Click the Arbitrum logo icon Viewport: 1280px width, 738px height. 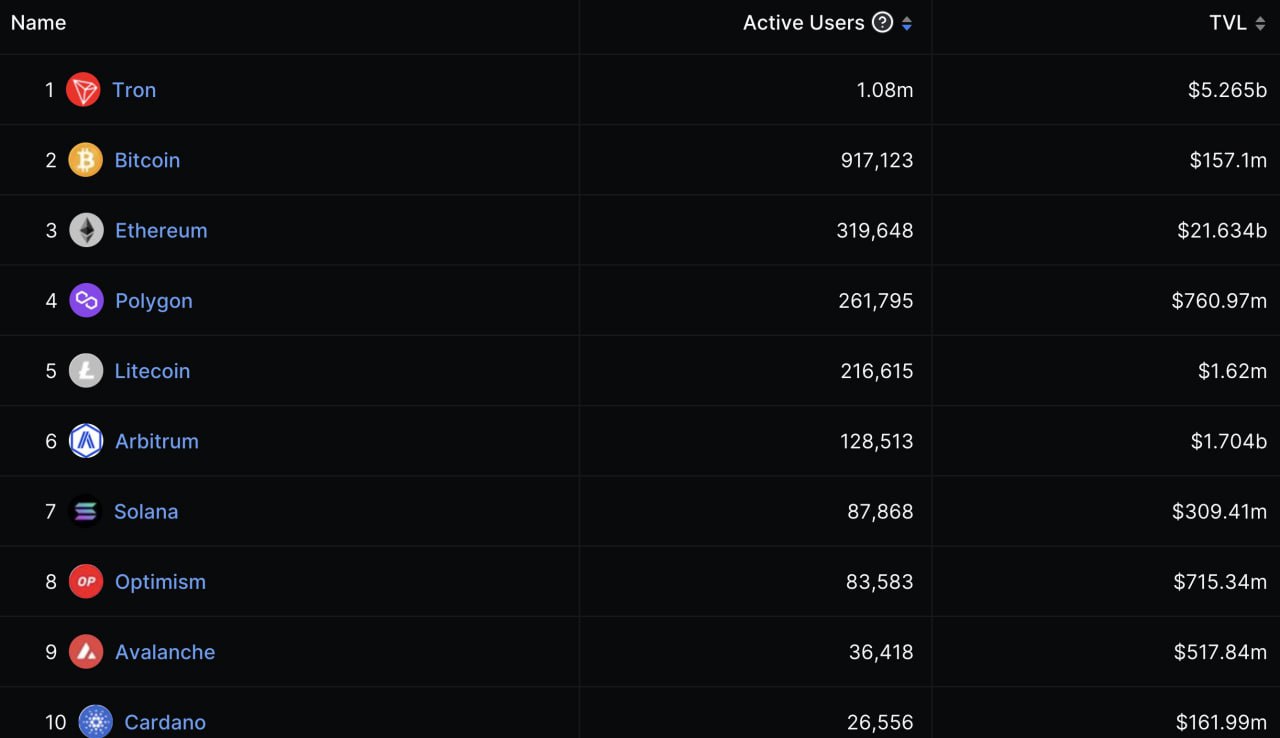86,441
